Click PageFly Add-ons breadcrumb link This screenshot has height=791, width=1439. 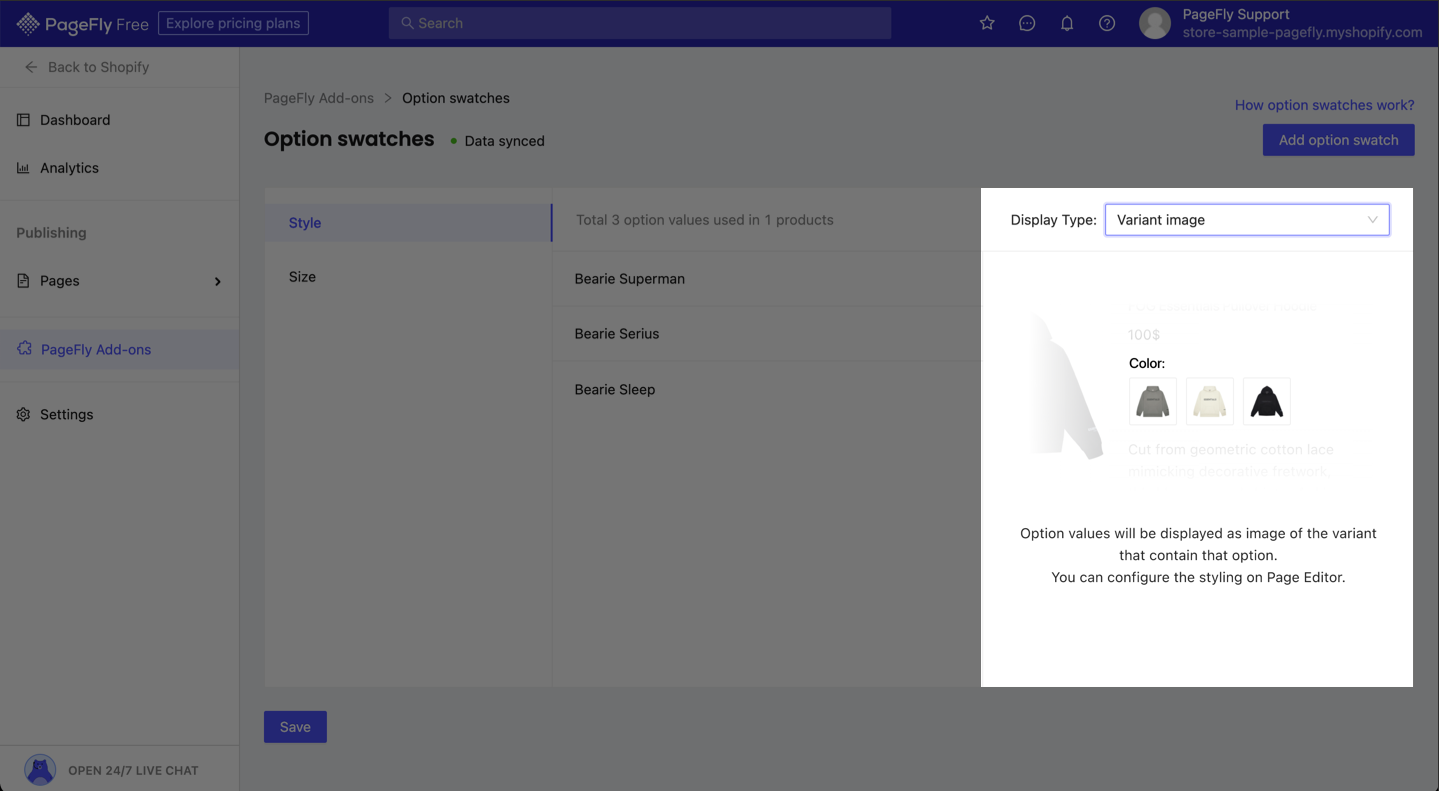(319, 98)
